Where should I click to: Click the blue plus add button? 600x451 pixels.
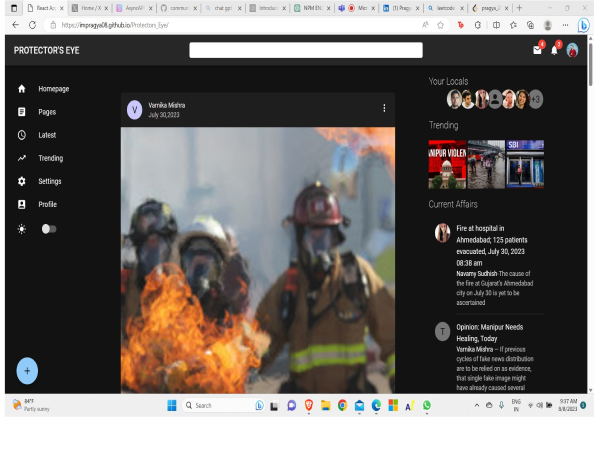pyautogui.click(x=27, y=371)
